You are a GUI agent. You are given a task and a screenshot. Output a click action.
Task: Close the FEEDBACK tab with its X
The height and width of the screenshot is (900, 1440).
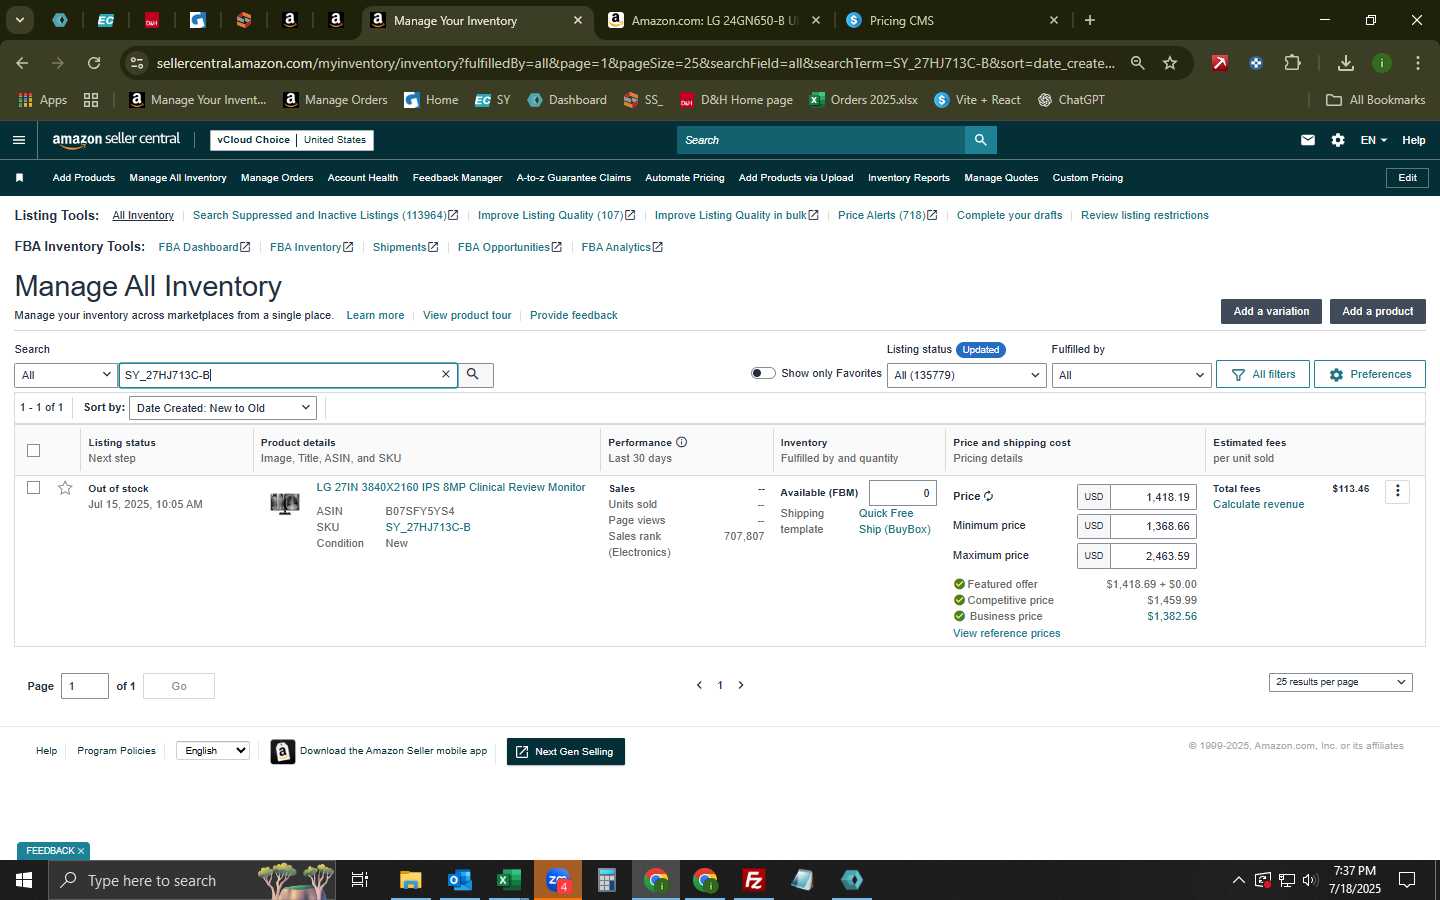click(x=81, y=851)
